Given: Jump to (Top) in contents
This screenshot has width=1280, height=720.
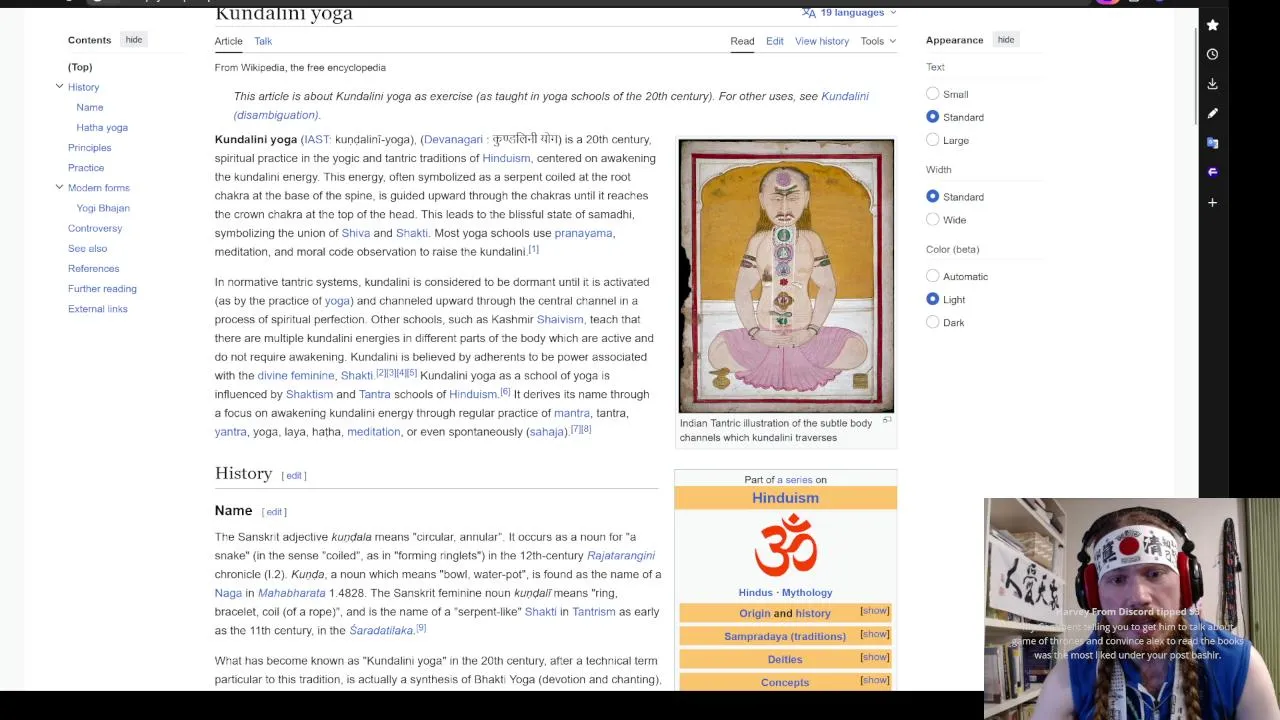Looking at the screenshot, I should tap(80, 67).
